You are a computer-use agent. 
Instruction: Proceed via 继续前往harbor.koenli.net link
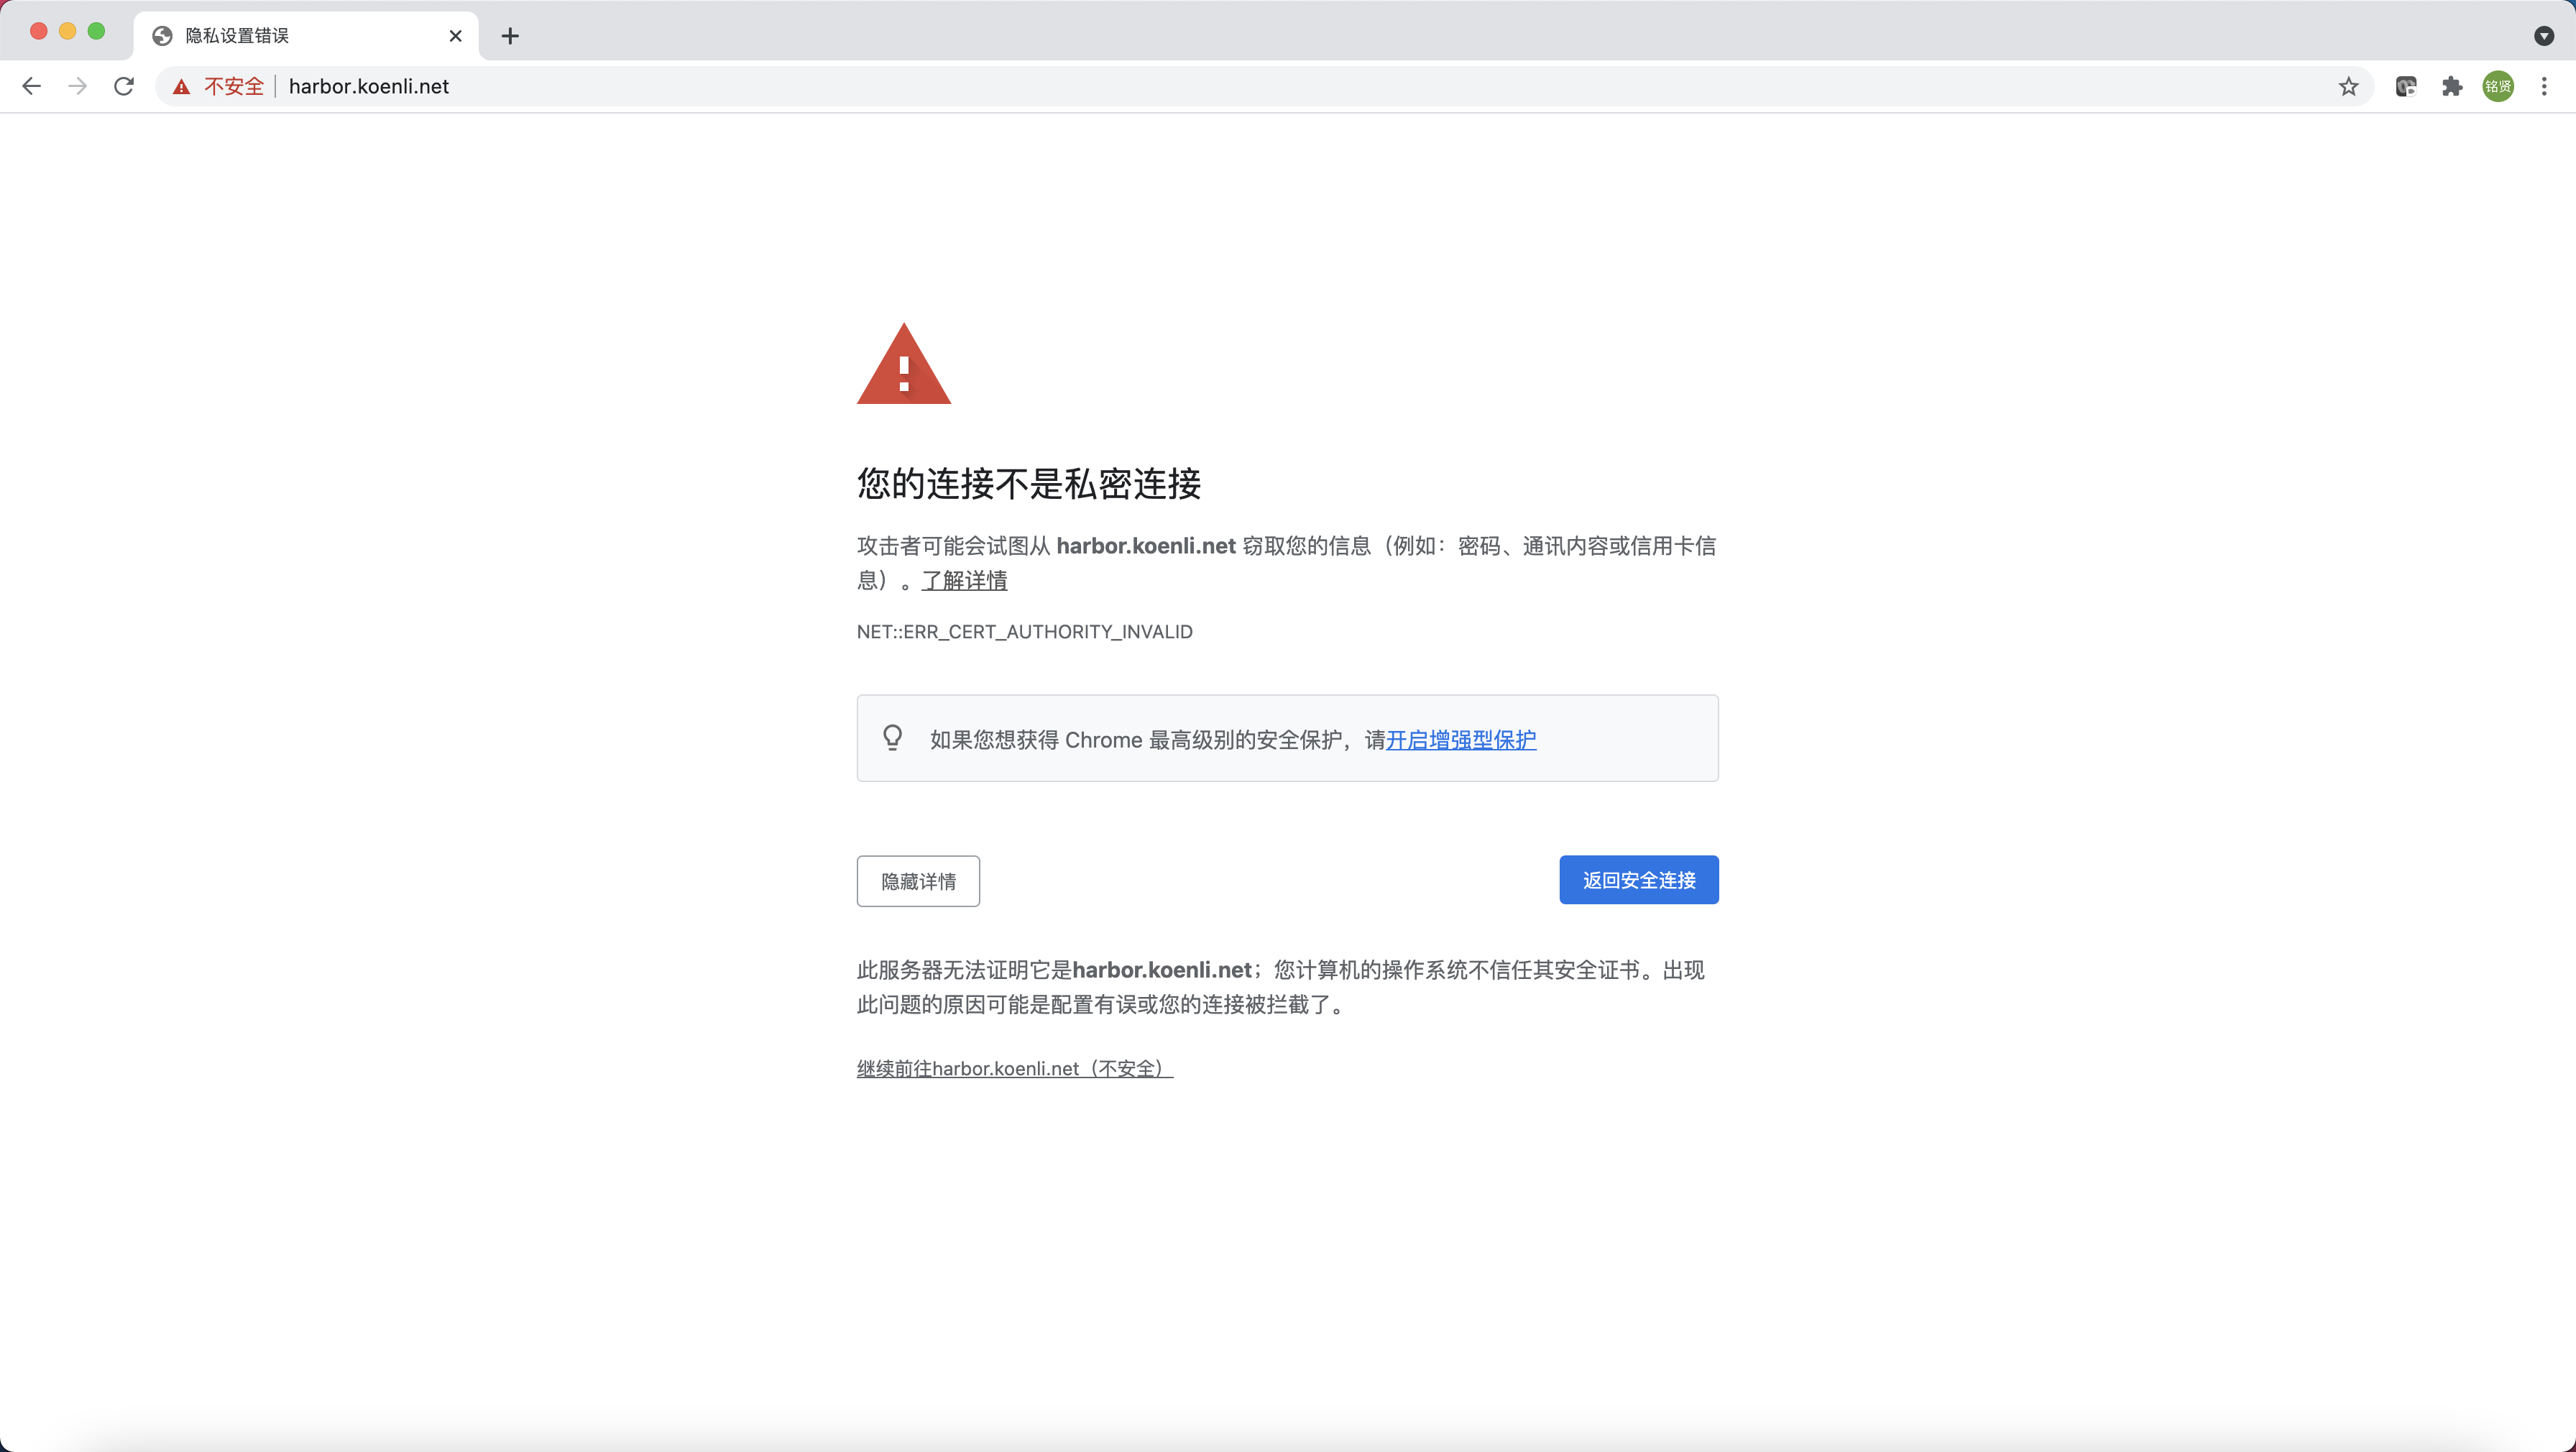click(x=1014, y=1068)
